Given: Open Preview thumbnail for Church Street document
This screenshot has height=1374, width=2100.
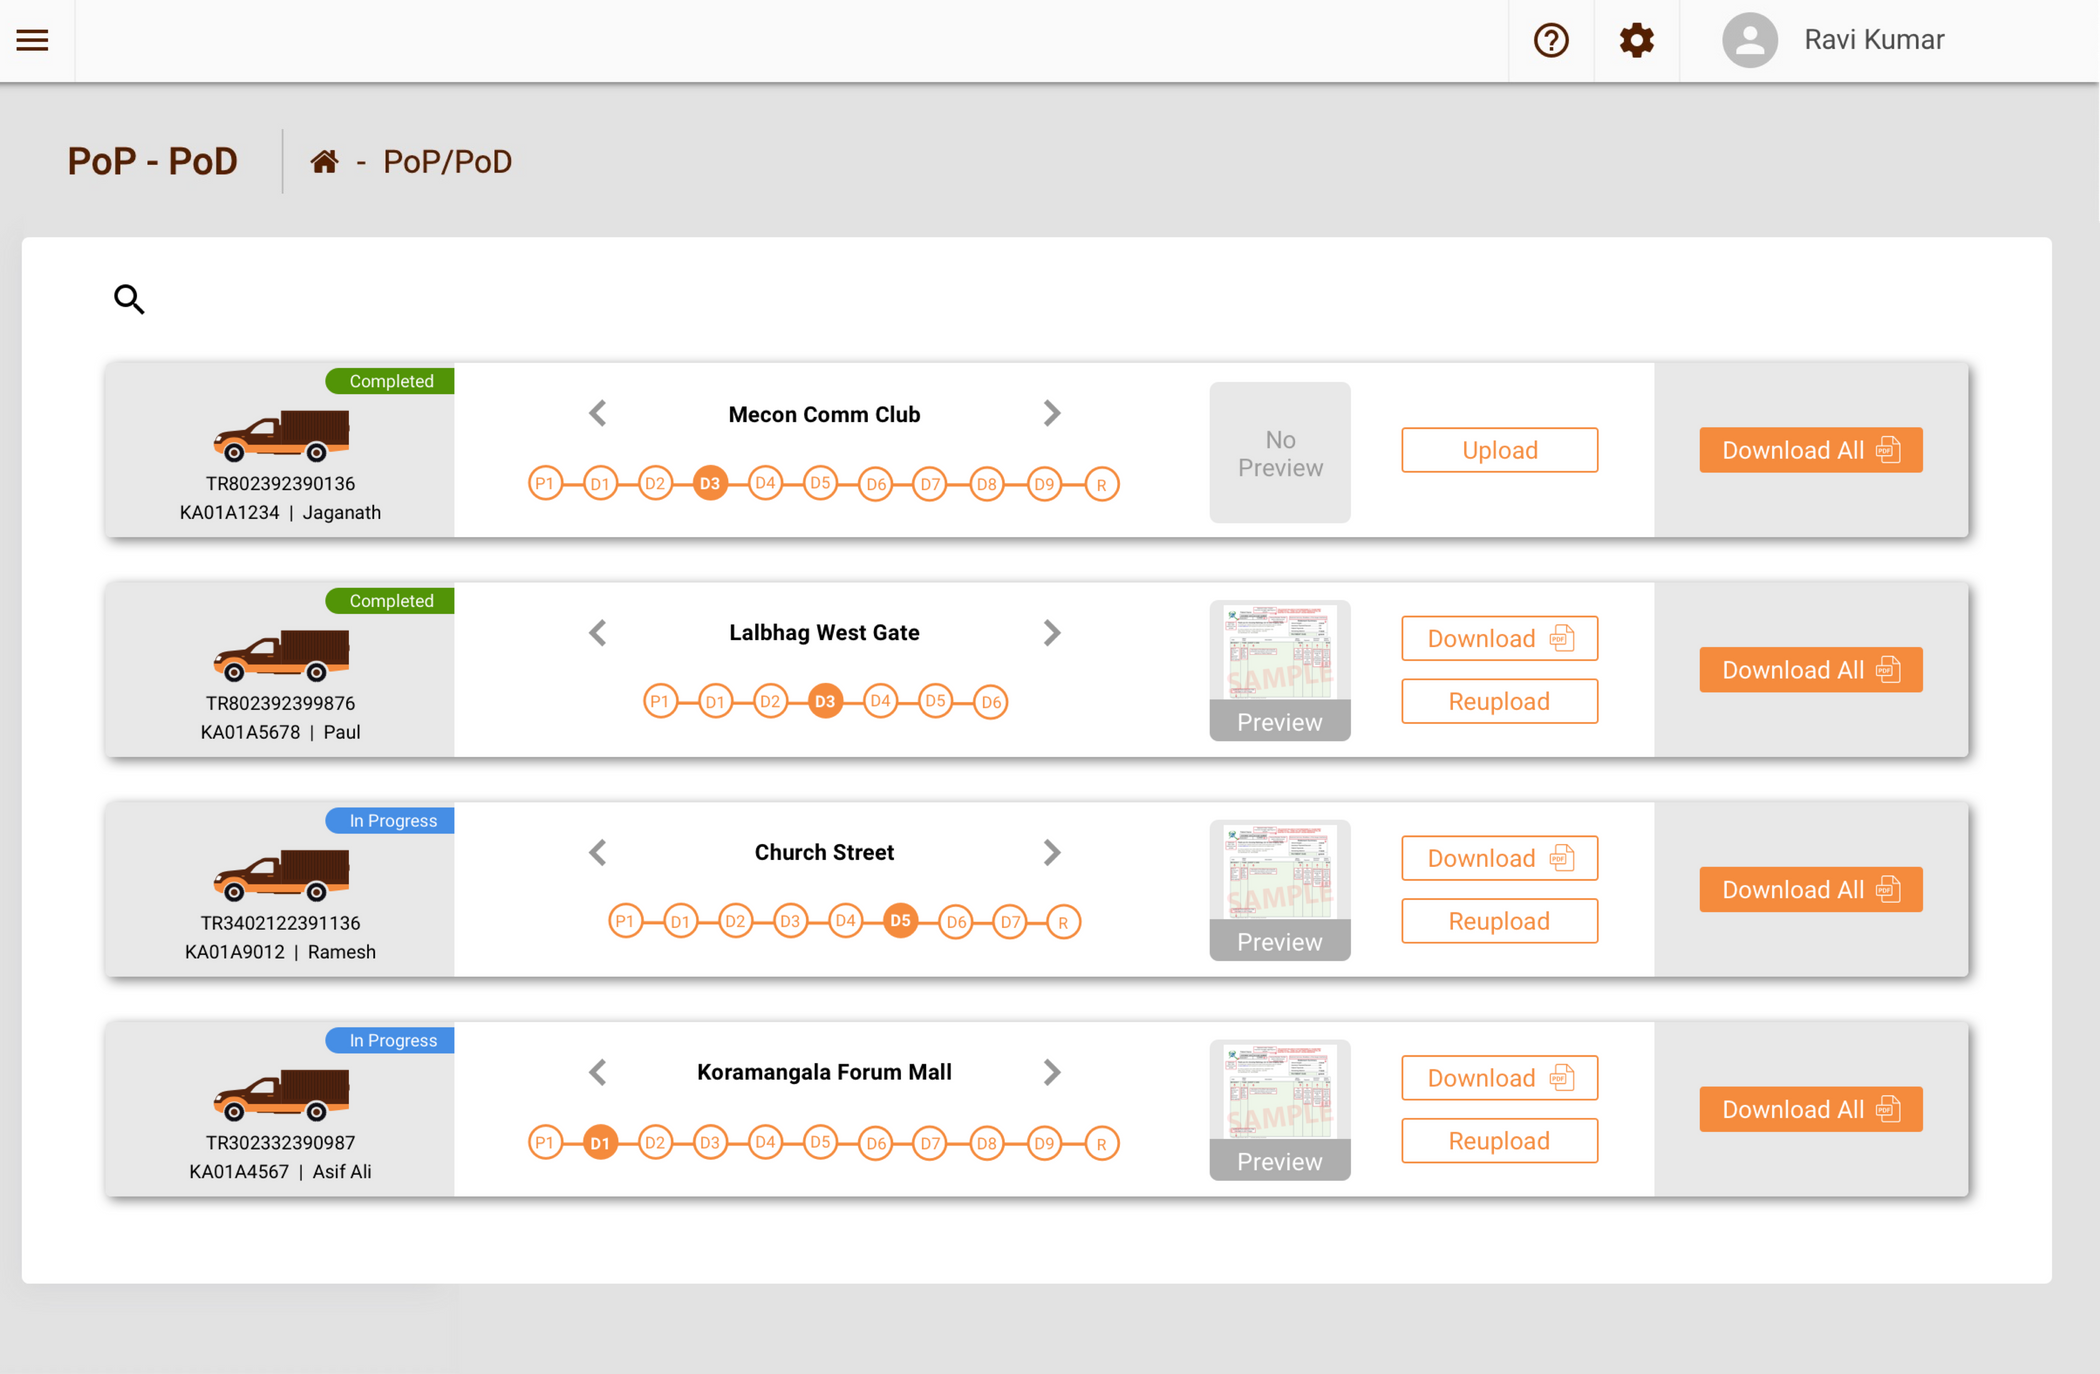Looking at the screenshot, I should point(1279,890).
